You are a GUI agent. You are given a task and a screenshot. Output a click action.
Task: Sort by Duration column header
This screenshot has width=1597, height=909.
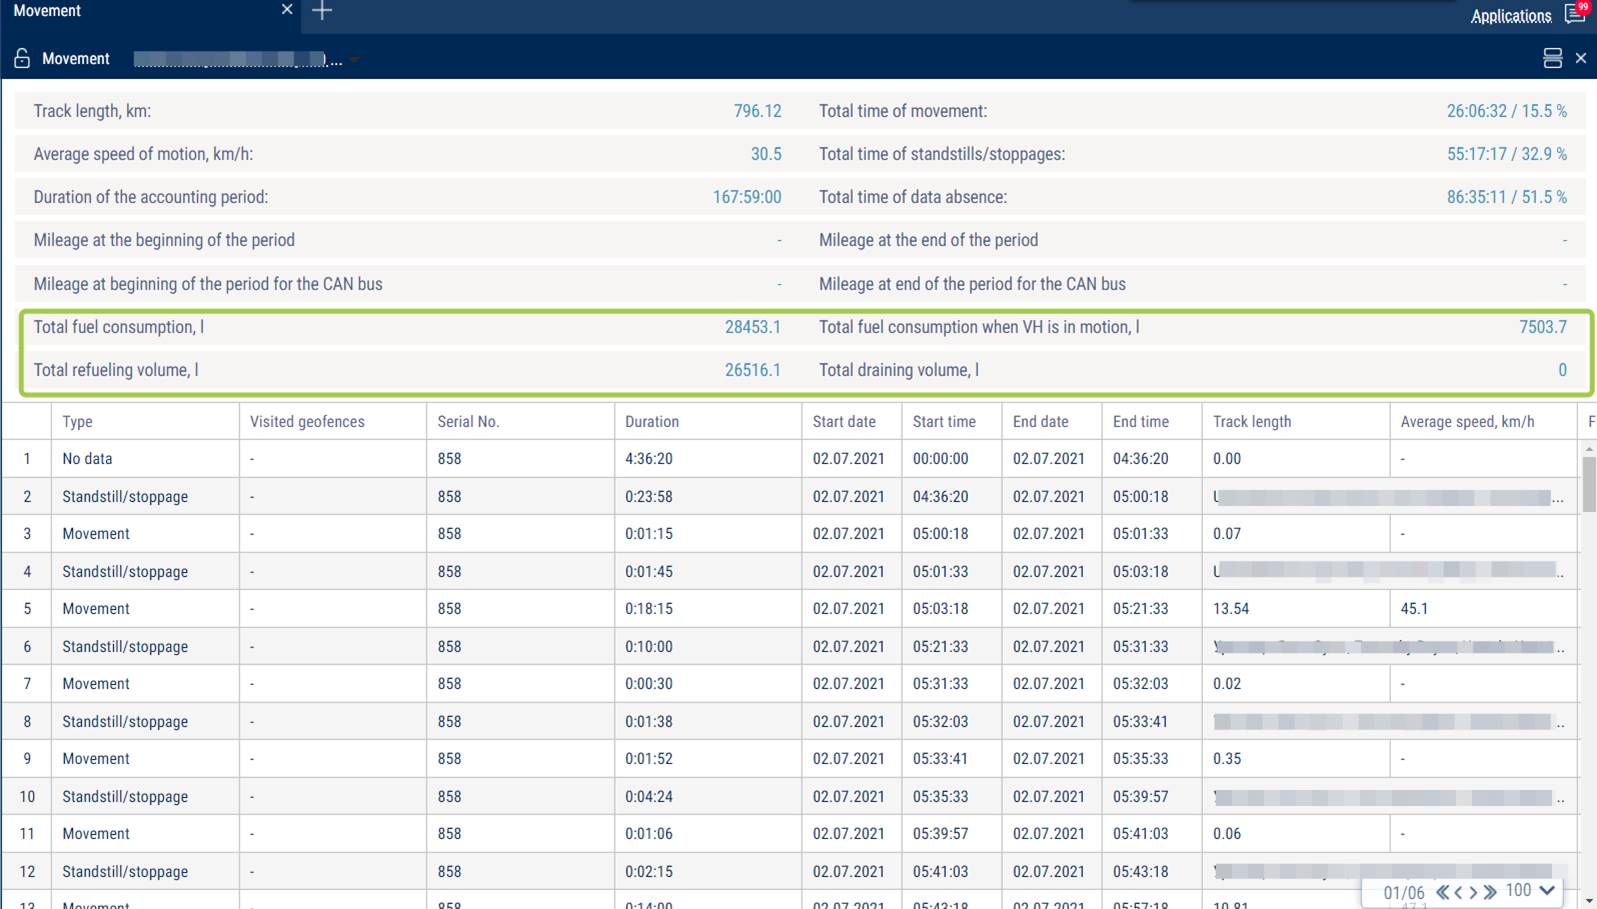708,422
